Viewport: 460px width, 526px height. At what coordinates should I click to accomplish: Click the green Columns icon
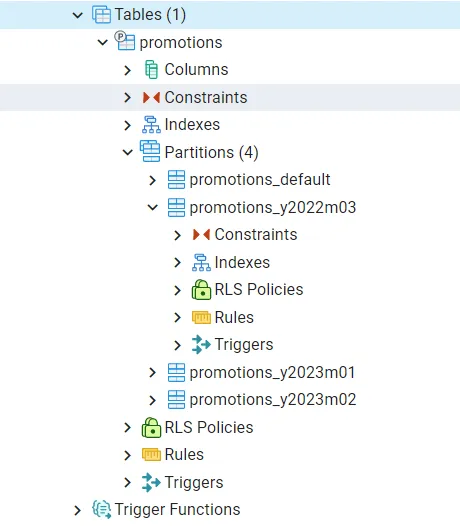[151, 69]
